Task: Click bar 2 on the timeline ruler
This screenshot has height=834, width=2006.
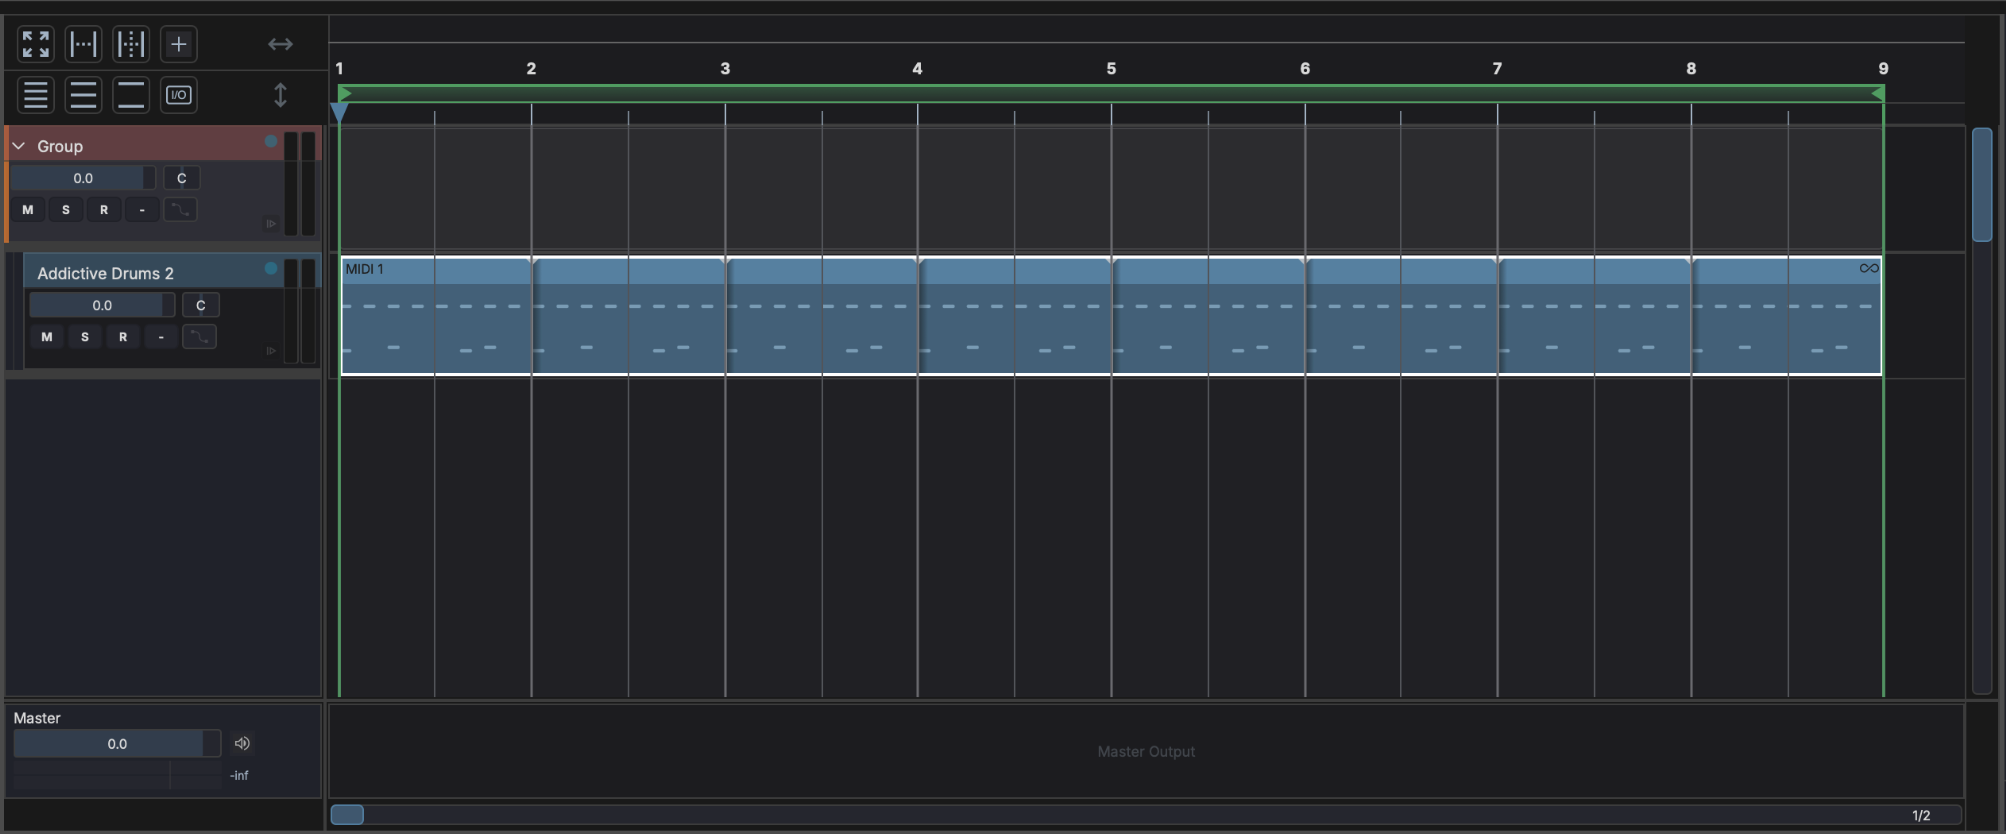Action: click(x=531, y=68)
